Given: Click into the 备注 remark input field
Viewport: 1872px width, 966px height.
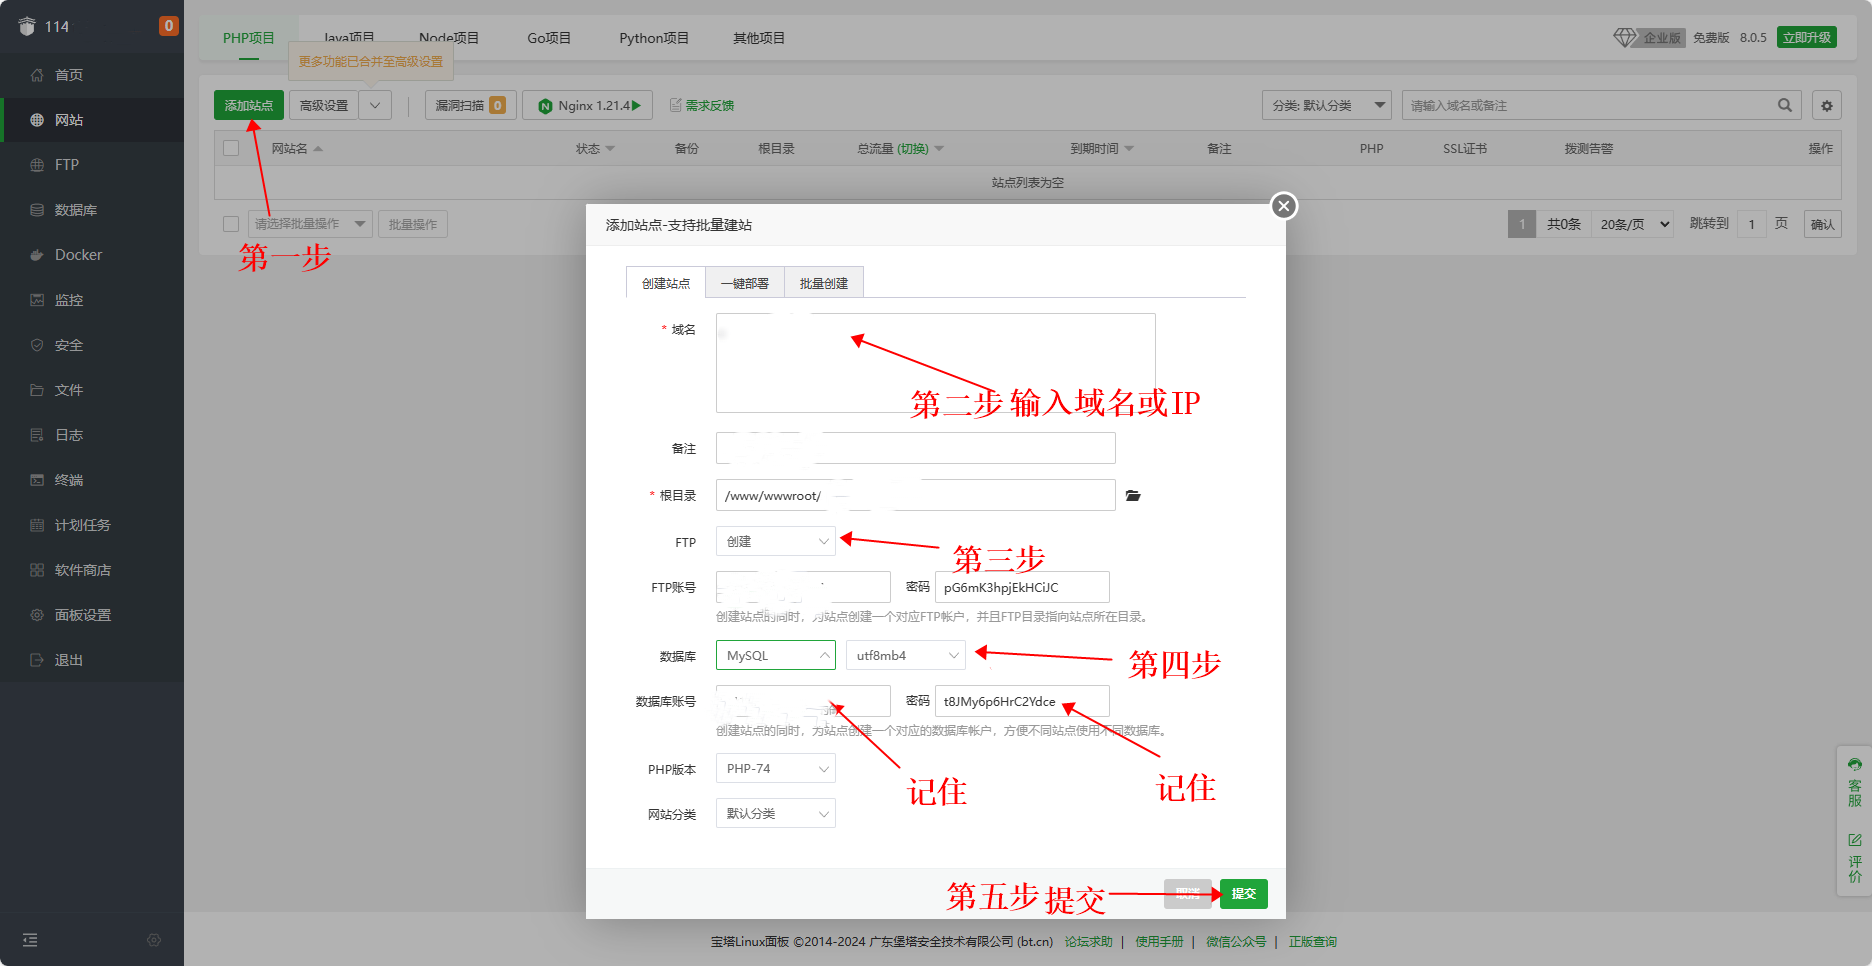Looking at the screenshot, I should pos(915,448).
